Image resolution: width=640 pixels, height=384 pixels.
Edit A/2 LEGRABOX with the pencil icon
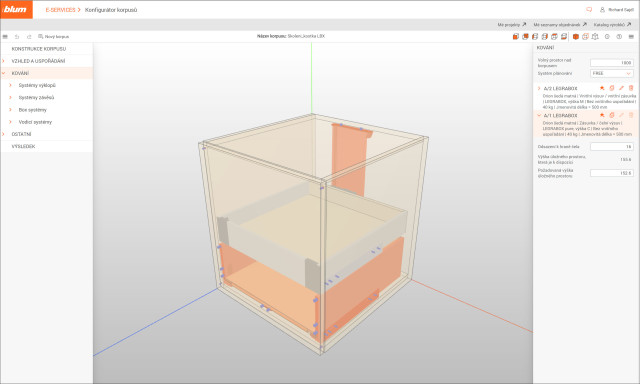click(x=621, y=88)
